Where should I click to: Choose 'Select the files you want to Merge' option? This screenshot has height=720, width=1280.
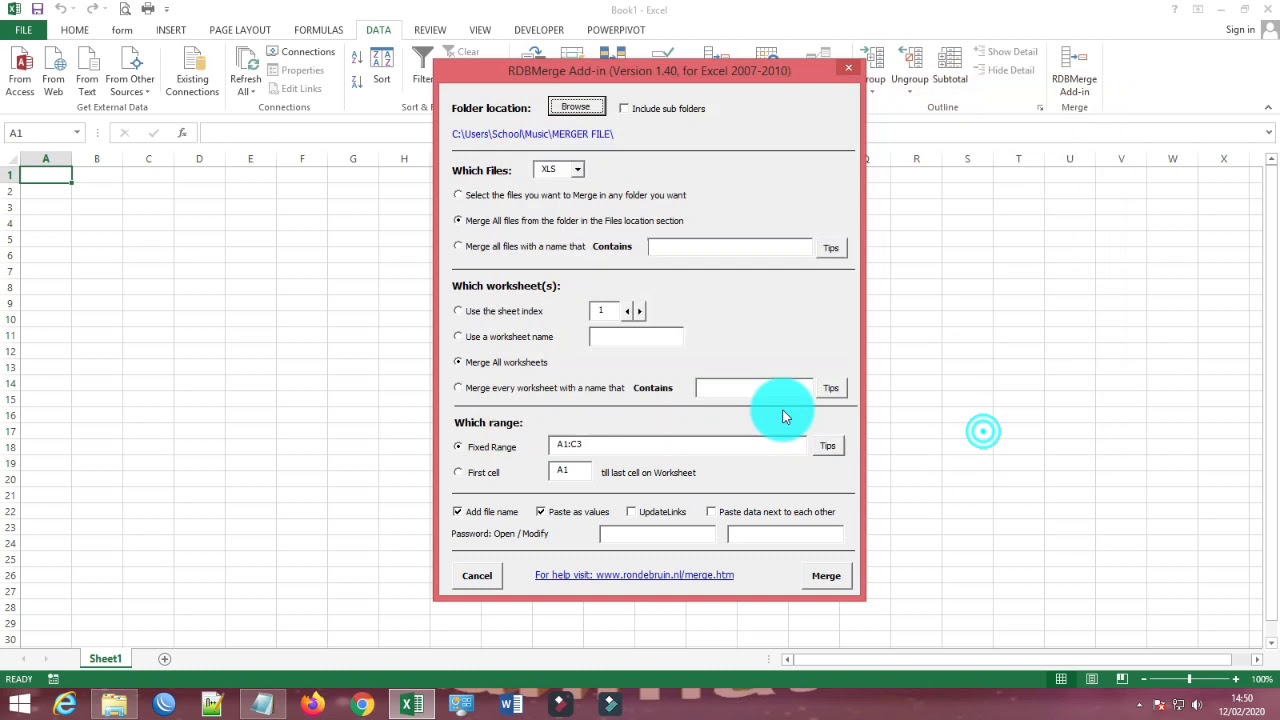click(458, 195)
